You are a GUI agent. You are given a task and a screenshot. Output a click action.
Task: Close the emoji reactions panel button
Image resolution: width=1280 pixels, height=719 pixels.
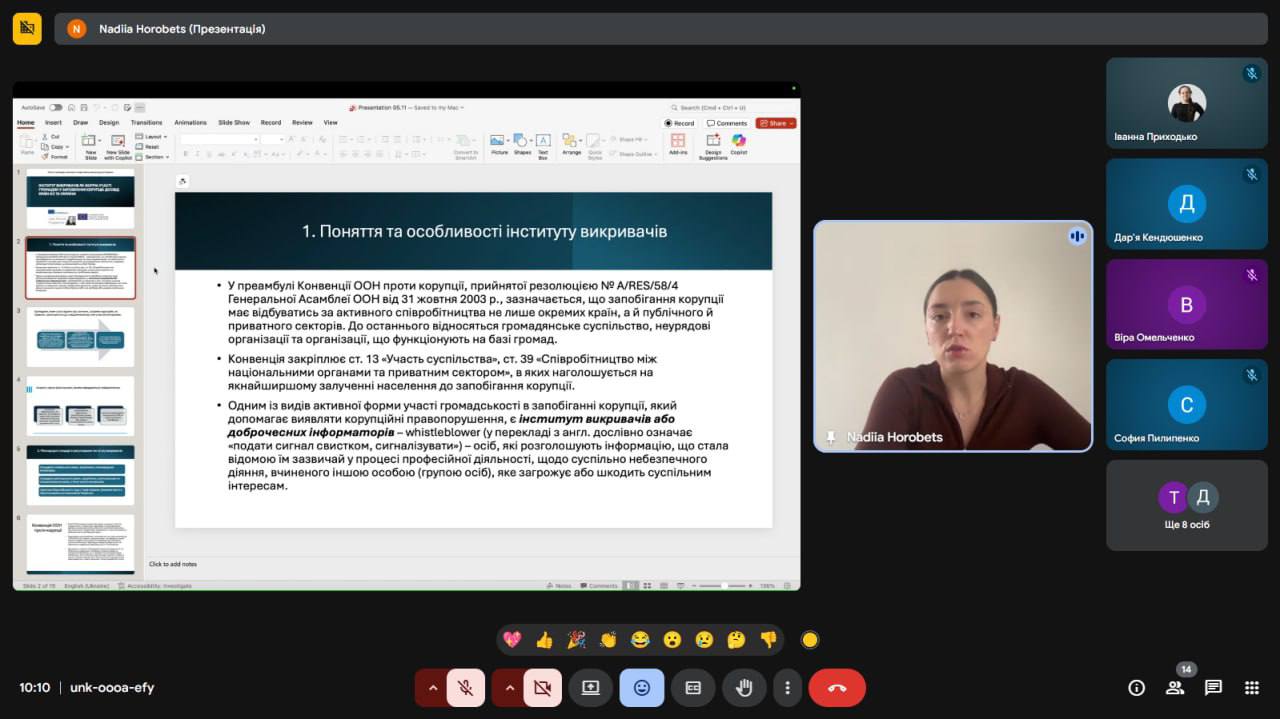(x=641, y=688)
